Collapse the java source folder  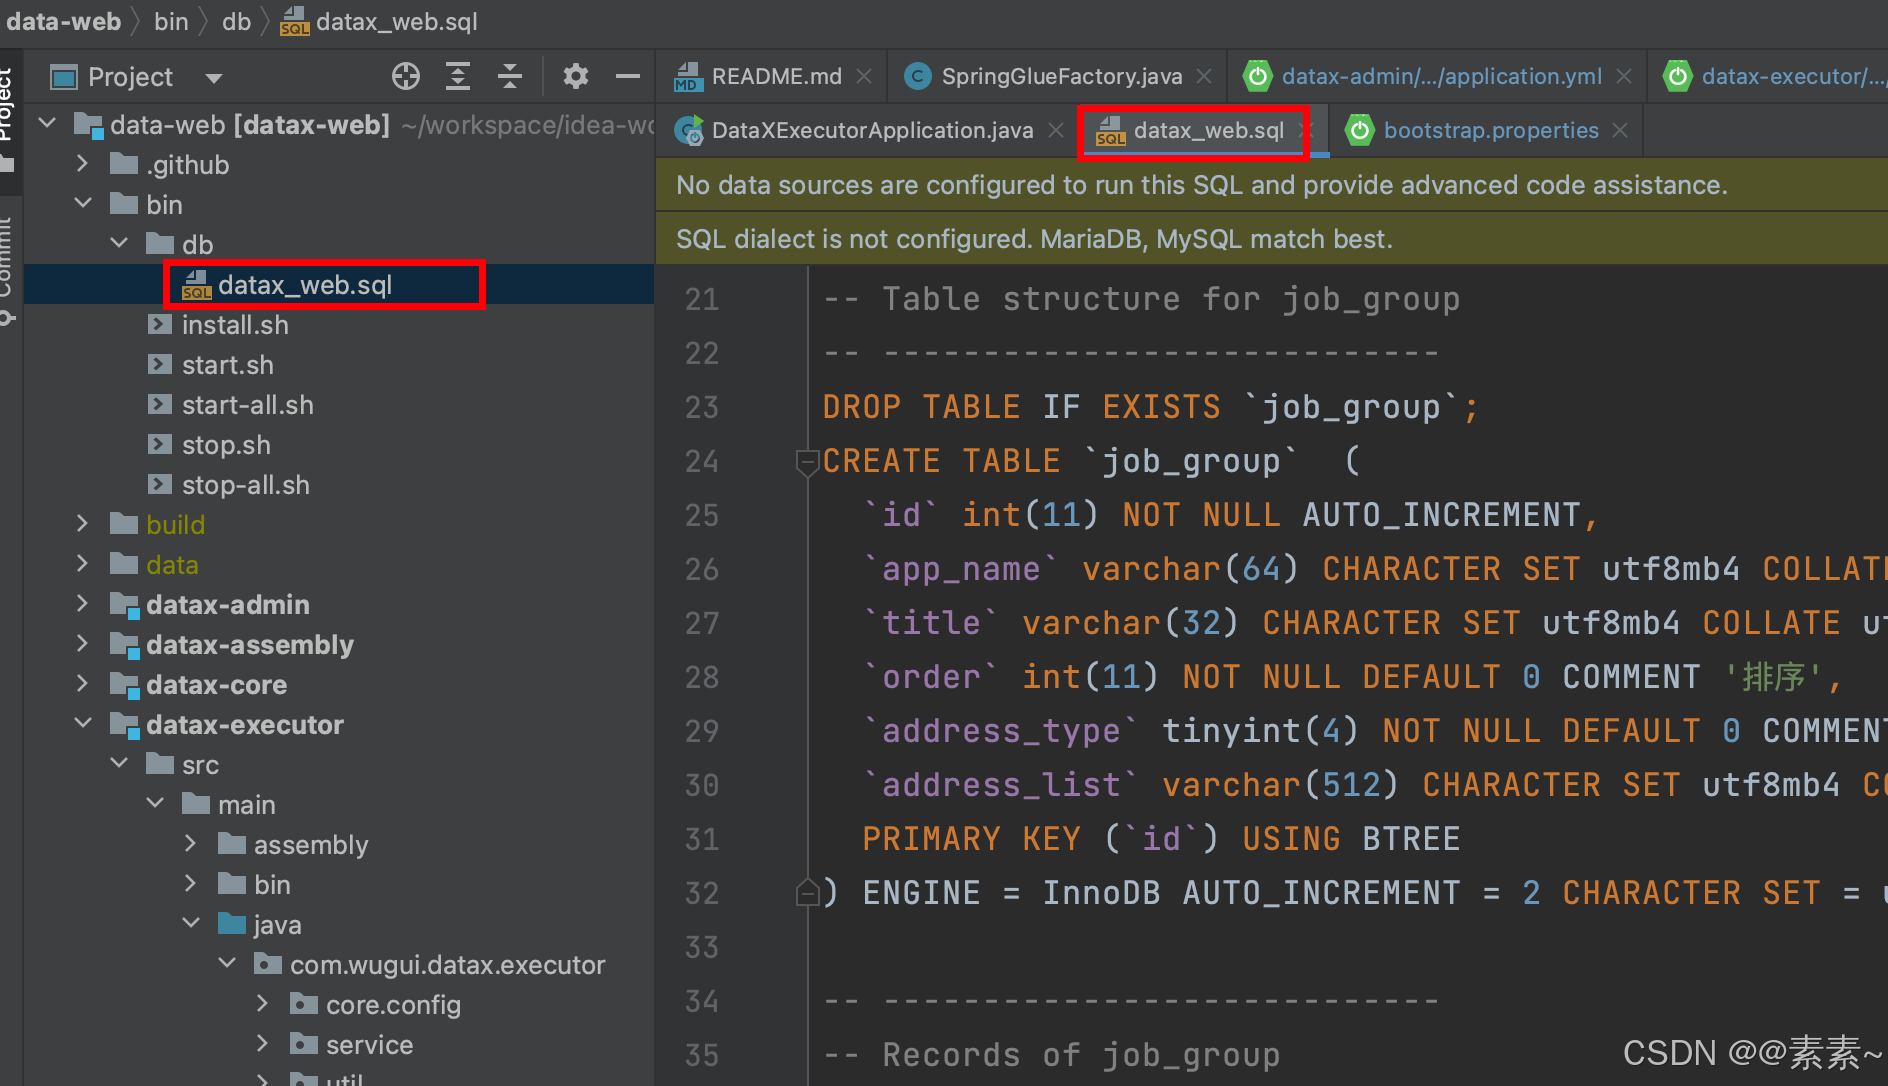point(190,924)
